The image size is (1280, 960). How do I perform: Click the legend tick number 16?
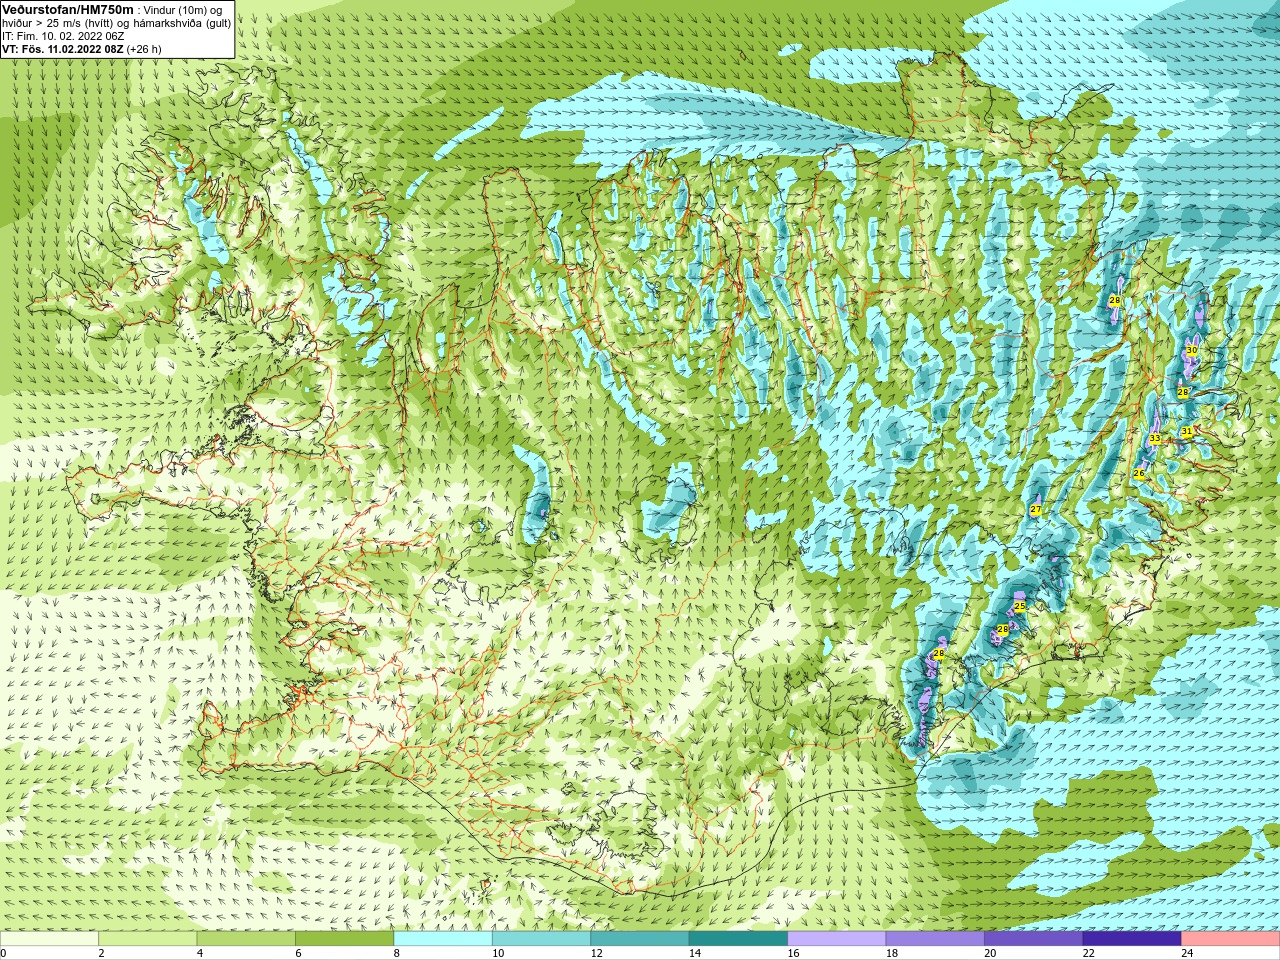(793, 953)
